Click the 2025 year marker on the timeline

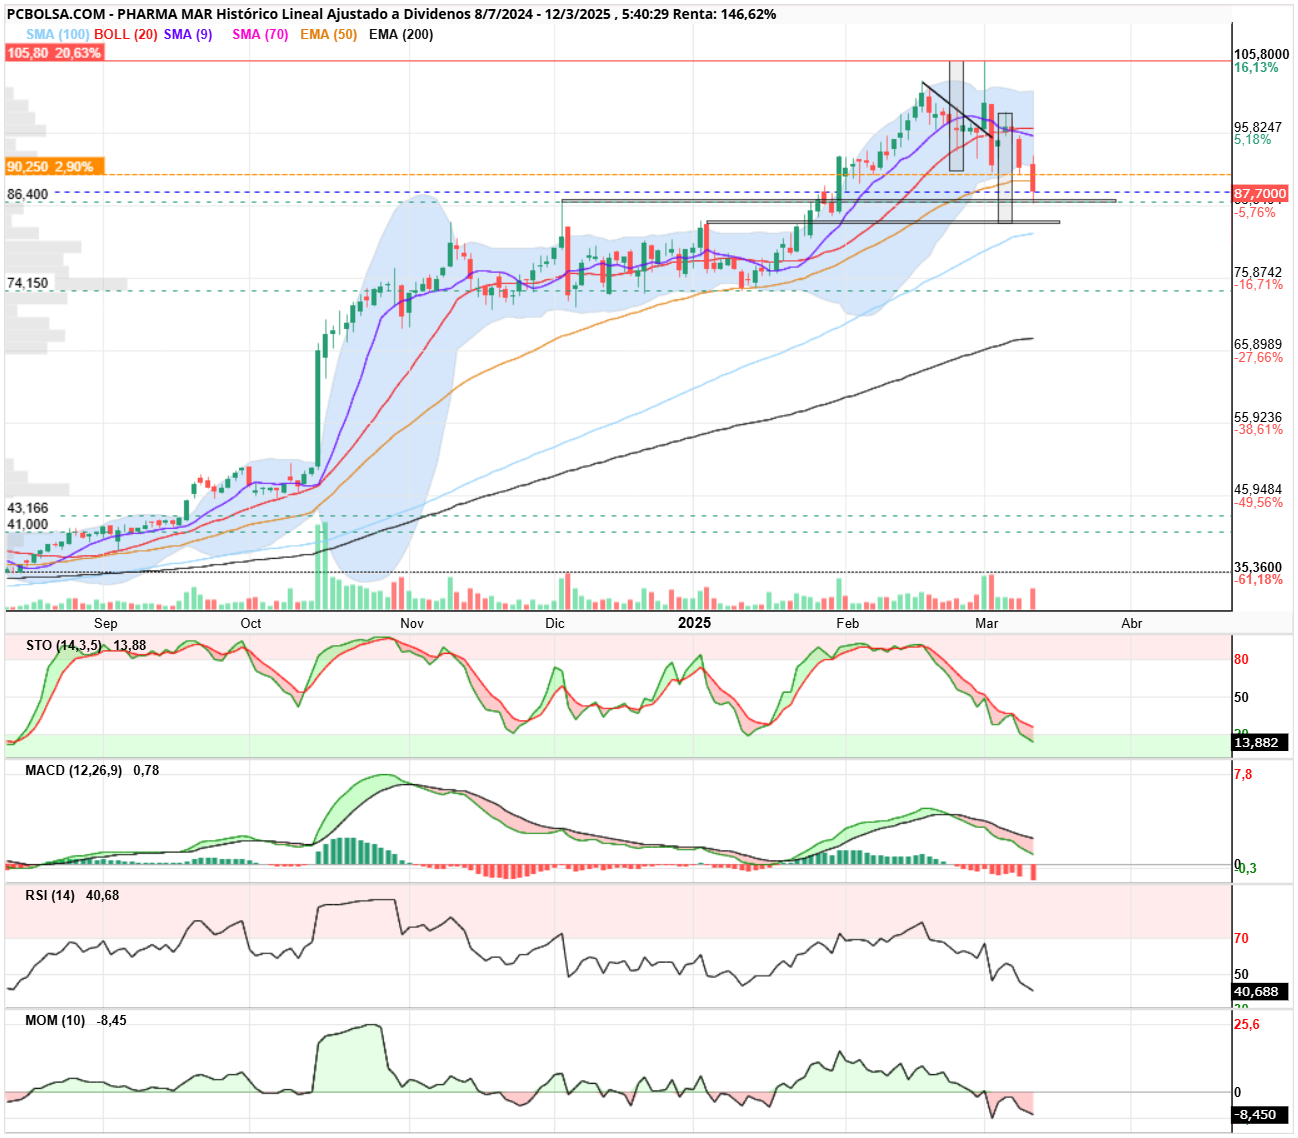pos(694,623)
